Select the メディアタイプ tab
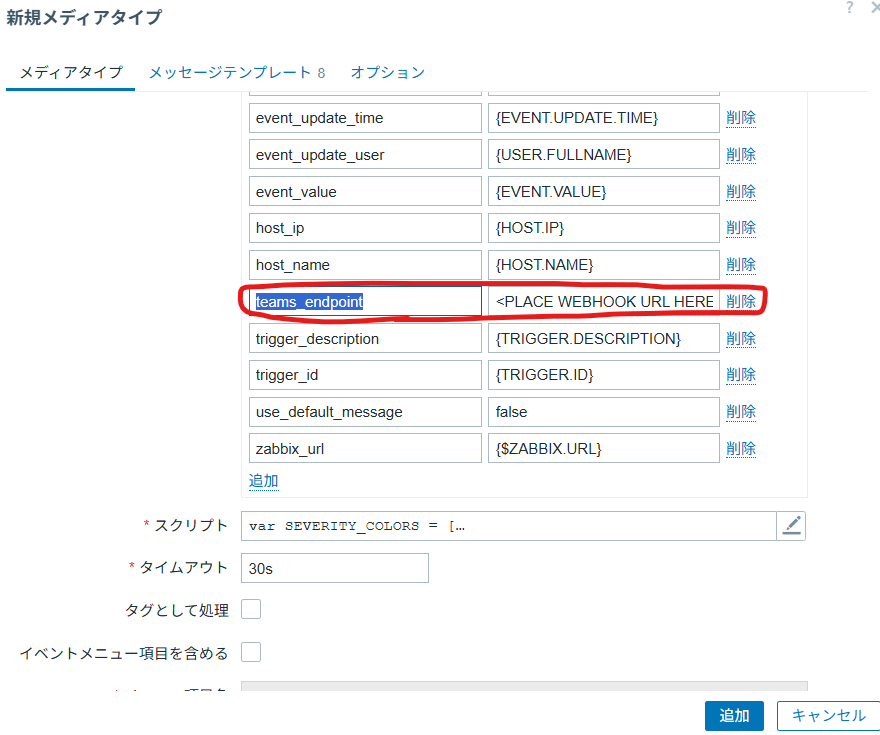The width and height of the screenshot is (880, 735). [x=71, y=72]
